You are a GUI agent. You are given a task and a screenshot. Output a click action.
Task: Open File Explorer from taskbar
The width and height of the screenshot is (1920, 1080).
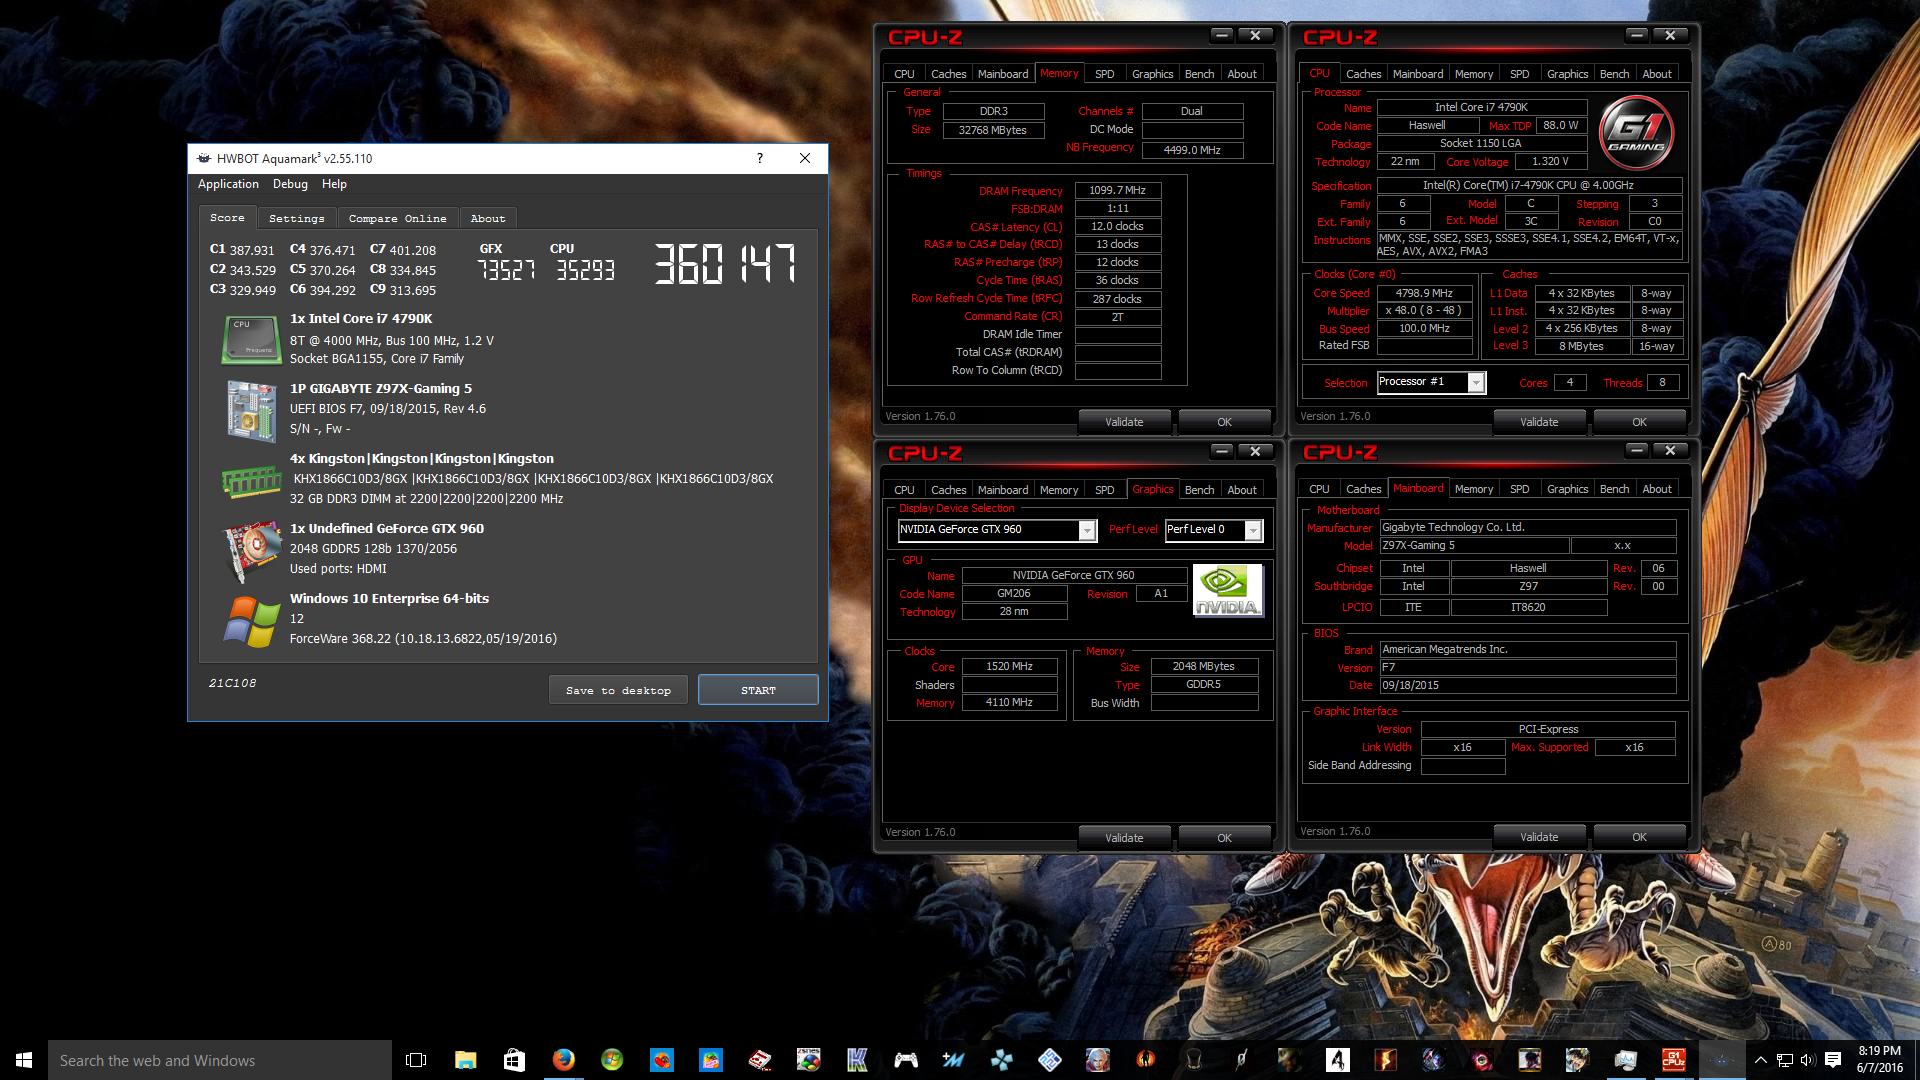pos(465,1060)
